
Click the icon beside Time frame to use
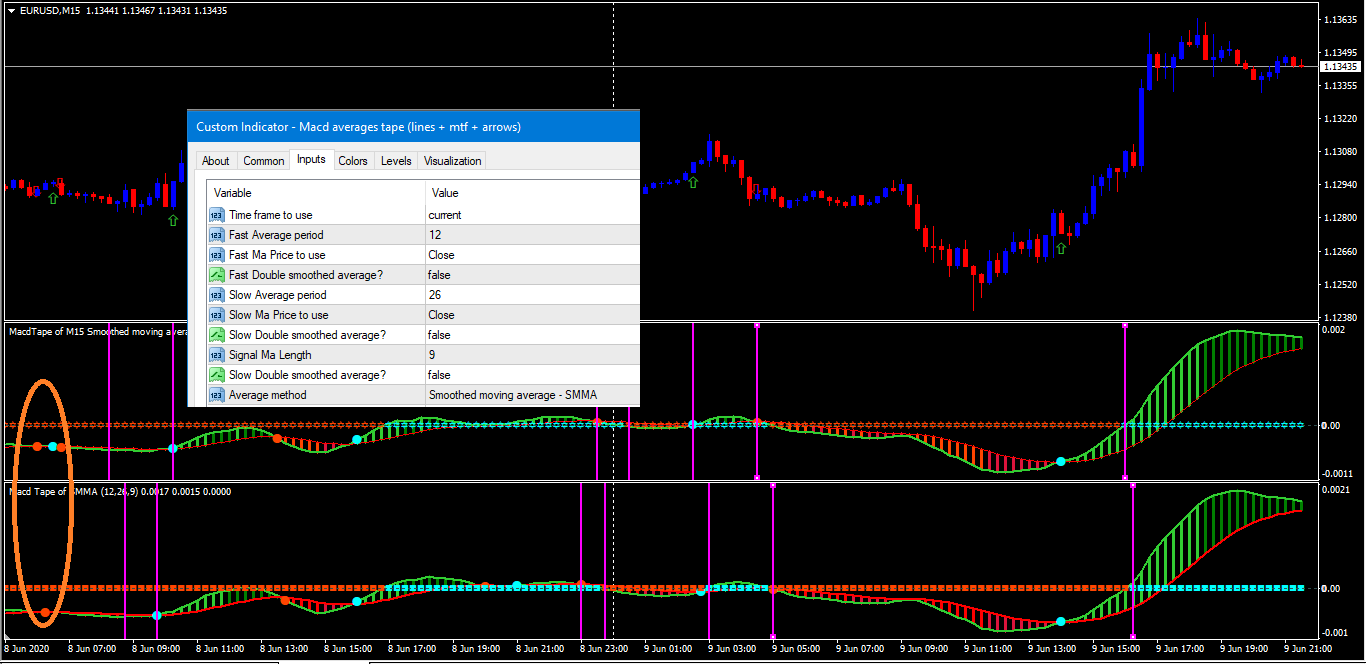(x=217, y=215)
